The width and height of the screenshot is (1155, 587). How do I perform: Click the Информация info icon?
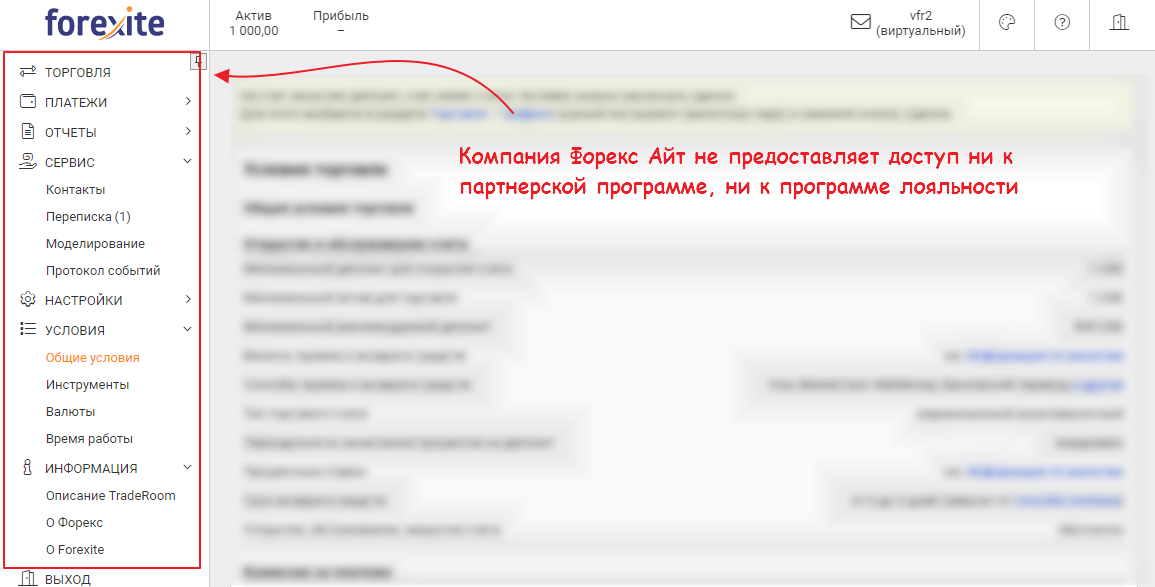point(28,468)
